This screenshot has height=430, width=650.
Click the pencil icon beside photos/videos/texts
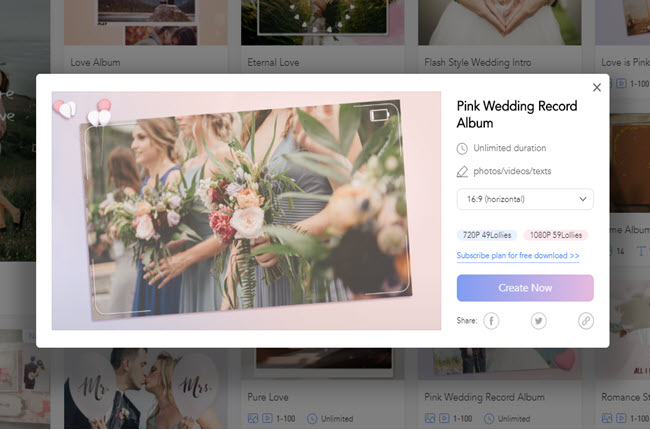coord(462,171)
